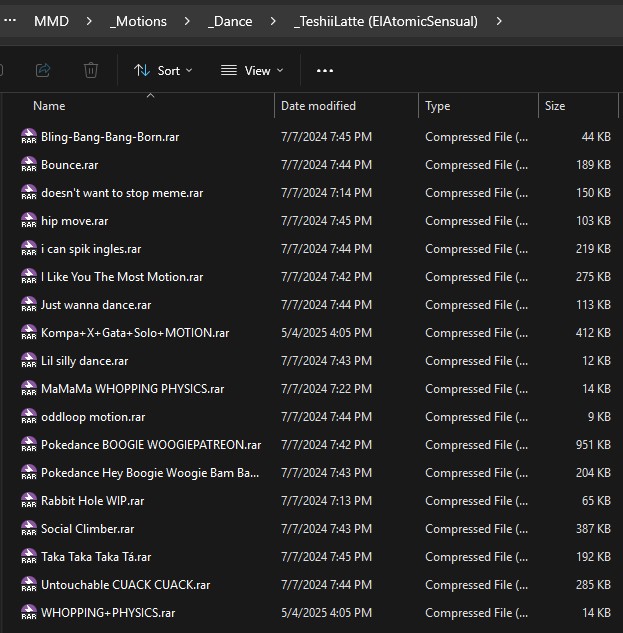The width and height of the screenshot is (623, 633).
Task: Expand the chevron after _Motions breadcrumb
Action: coord(187,21)
